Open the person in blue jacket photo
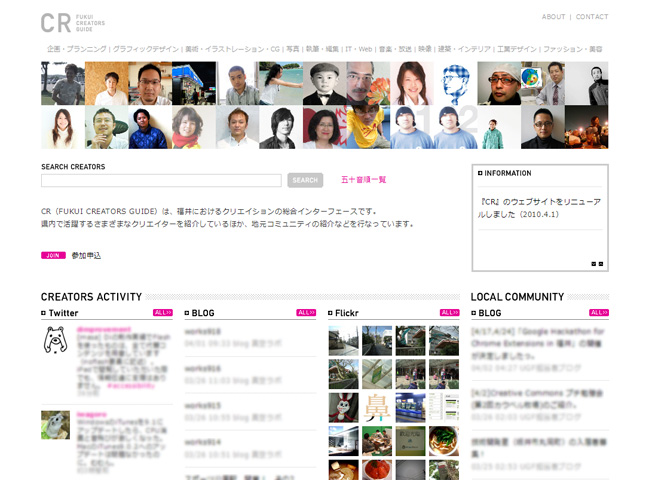649x480 pixels. pyautogui.click(x=150, y=127)
